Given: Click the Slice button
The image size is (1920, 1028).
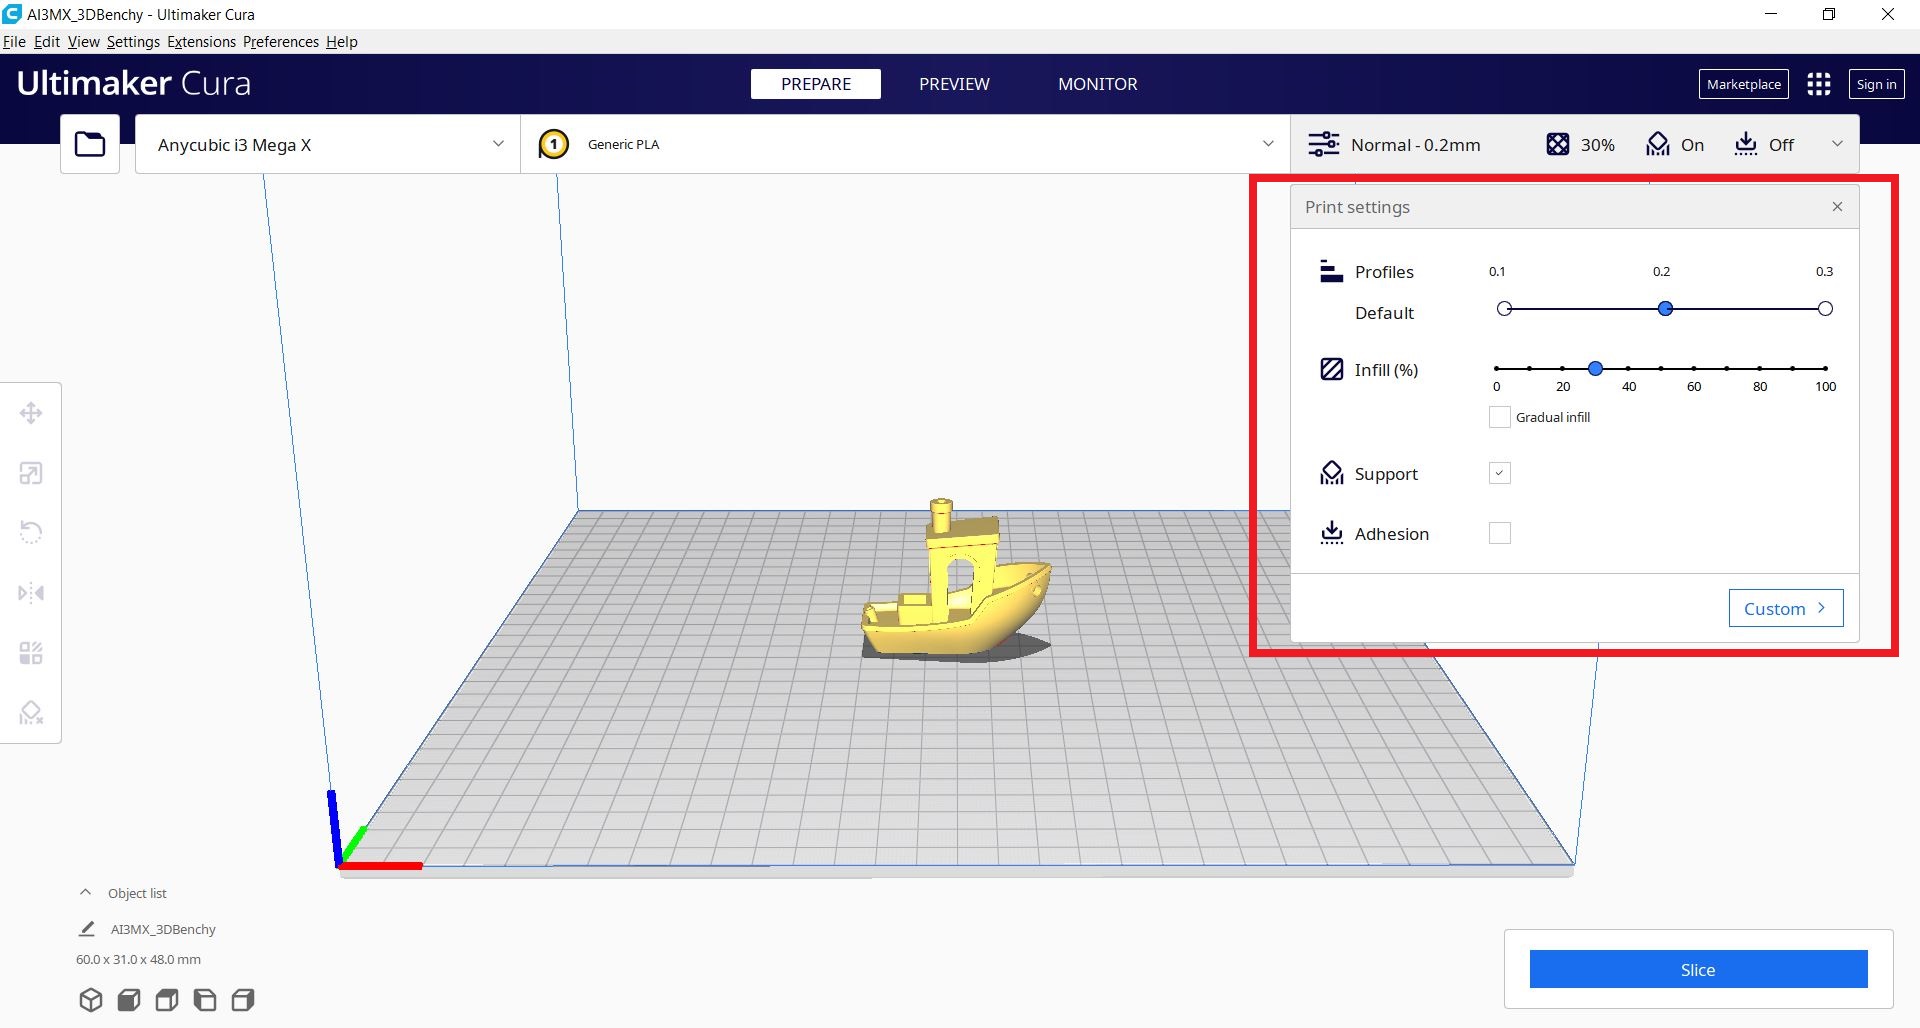Looking at the screenshot, I should (1697, 969).
